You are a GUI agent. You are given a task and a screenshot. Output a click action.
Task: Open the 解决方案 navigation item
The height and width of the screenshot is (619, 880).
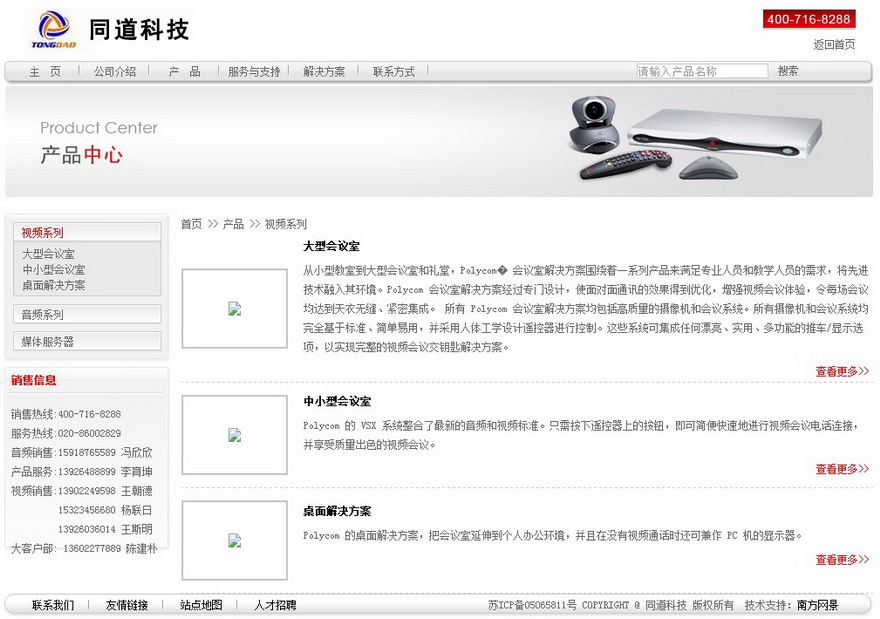[324, 72]
